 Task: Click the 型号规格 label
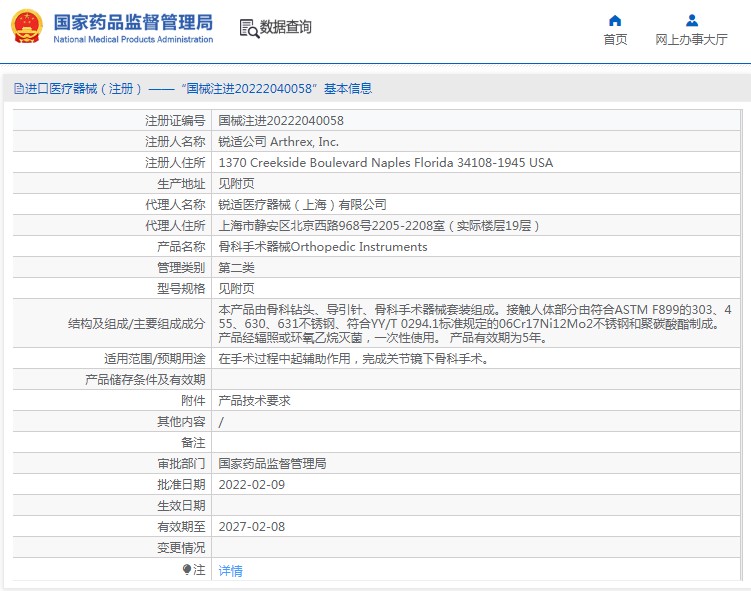181,289
